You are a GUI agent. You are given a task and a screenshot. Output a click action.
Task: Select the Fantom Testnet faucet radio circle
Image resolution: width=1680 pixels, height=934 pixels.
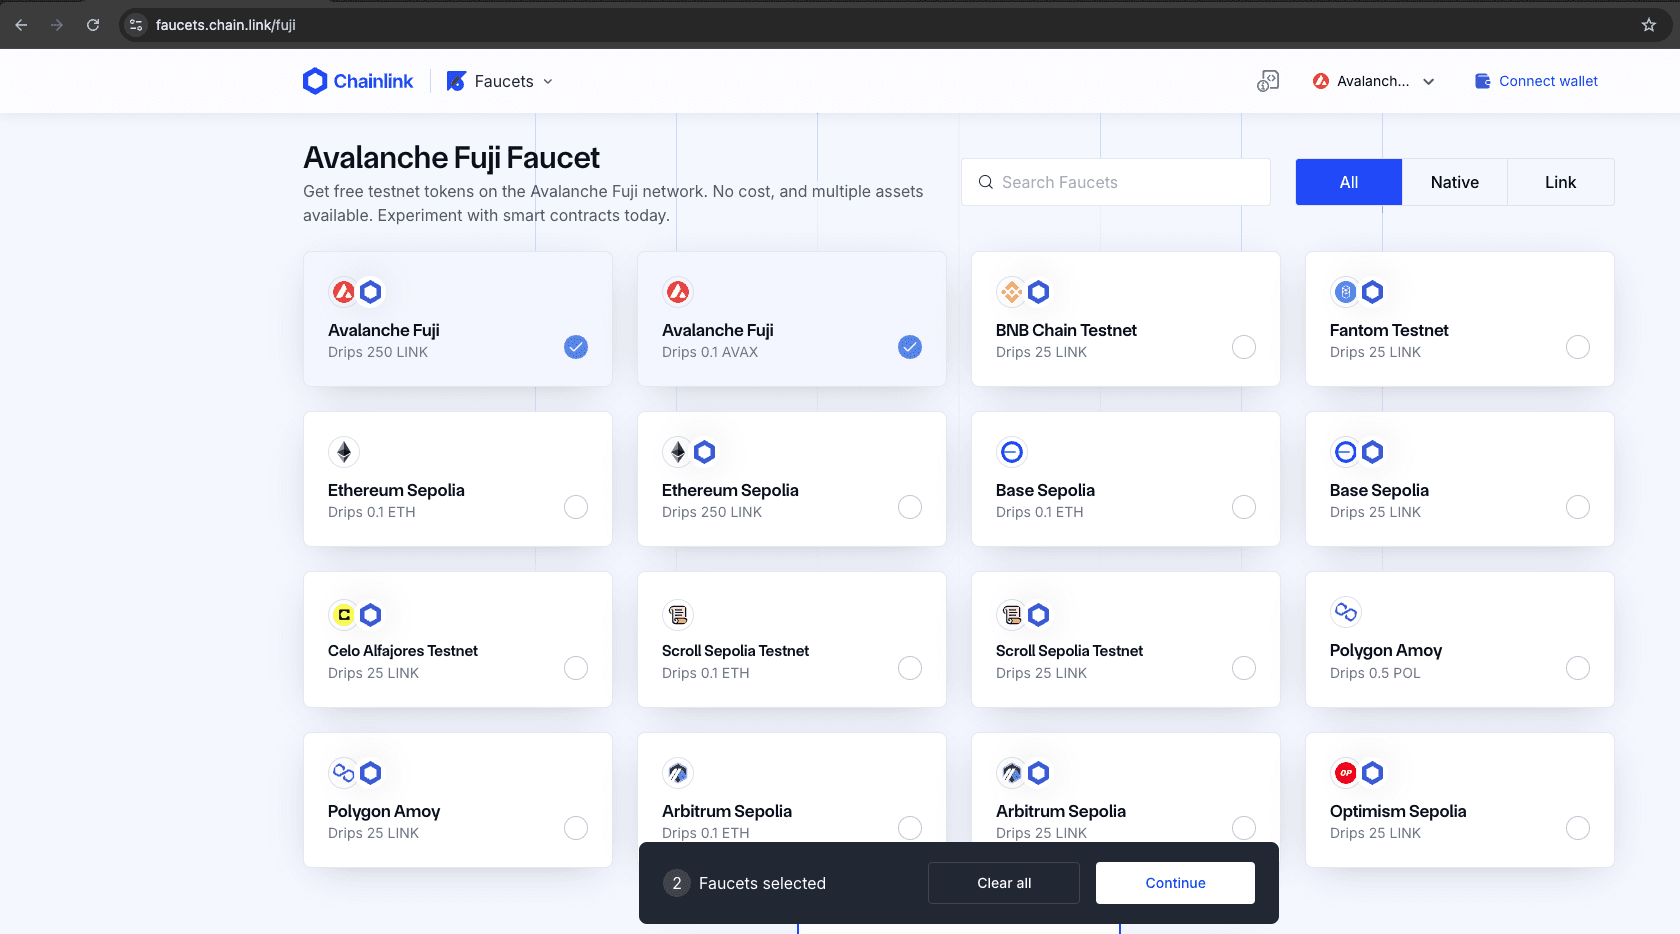click(1578, 347)
